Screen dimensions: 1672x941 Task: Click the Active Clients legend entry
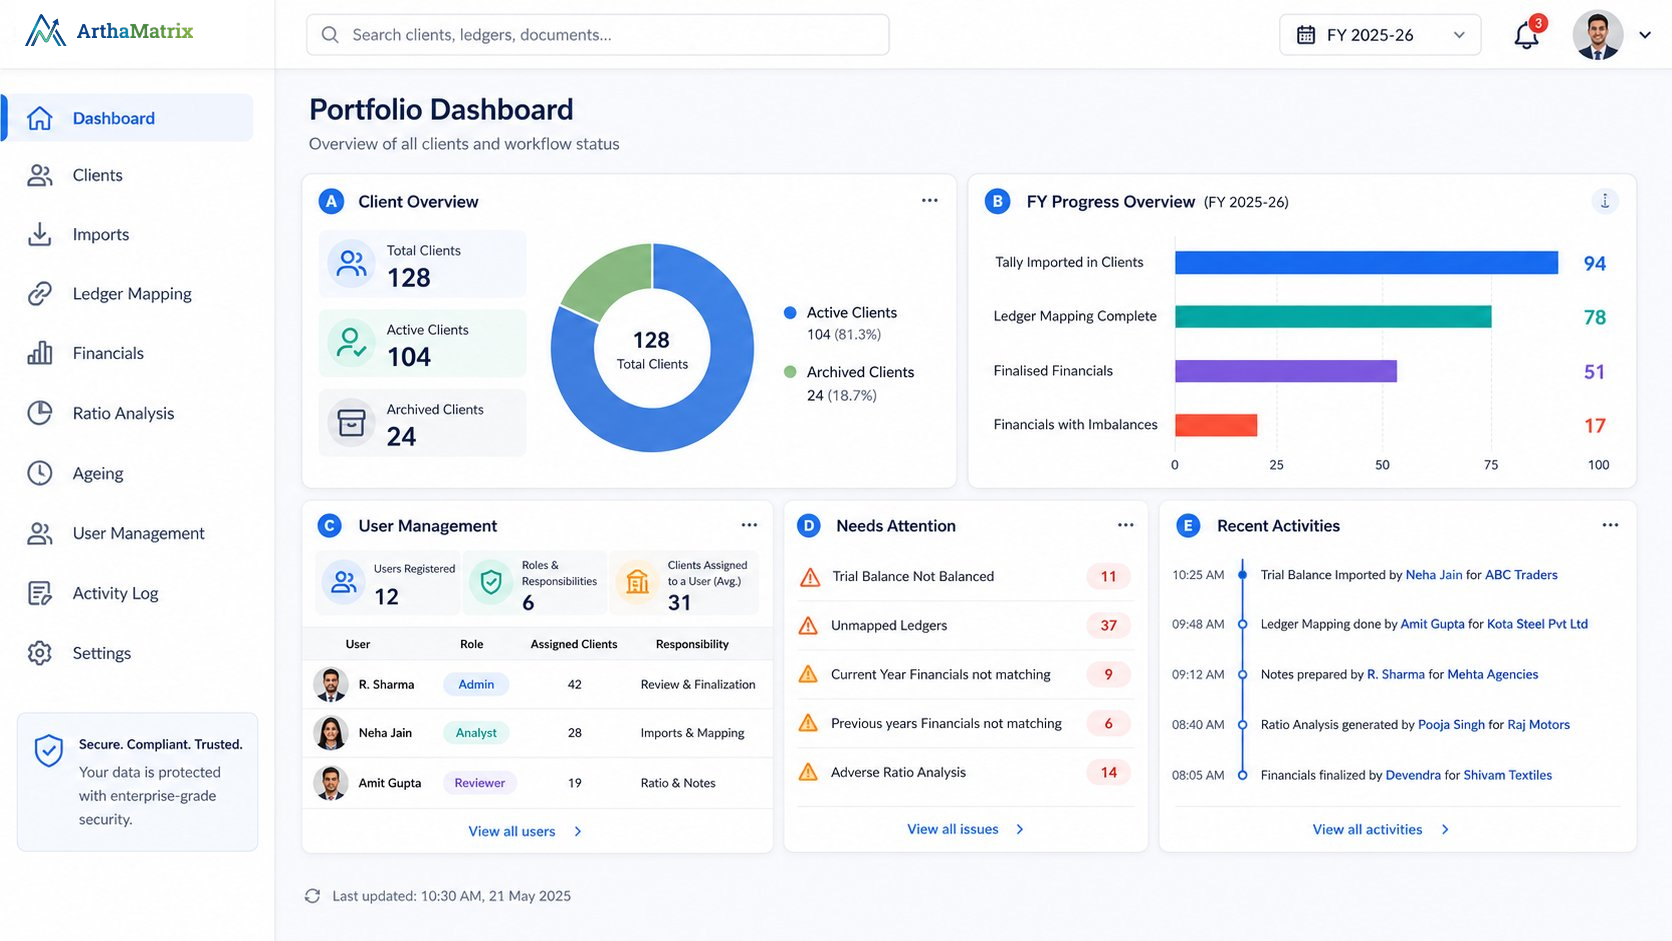841,323
